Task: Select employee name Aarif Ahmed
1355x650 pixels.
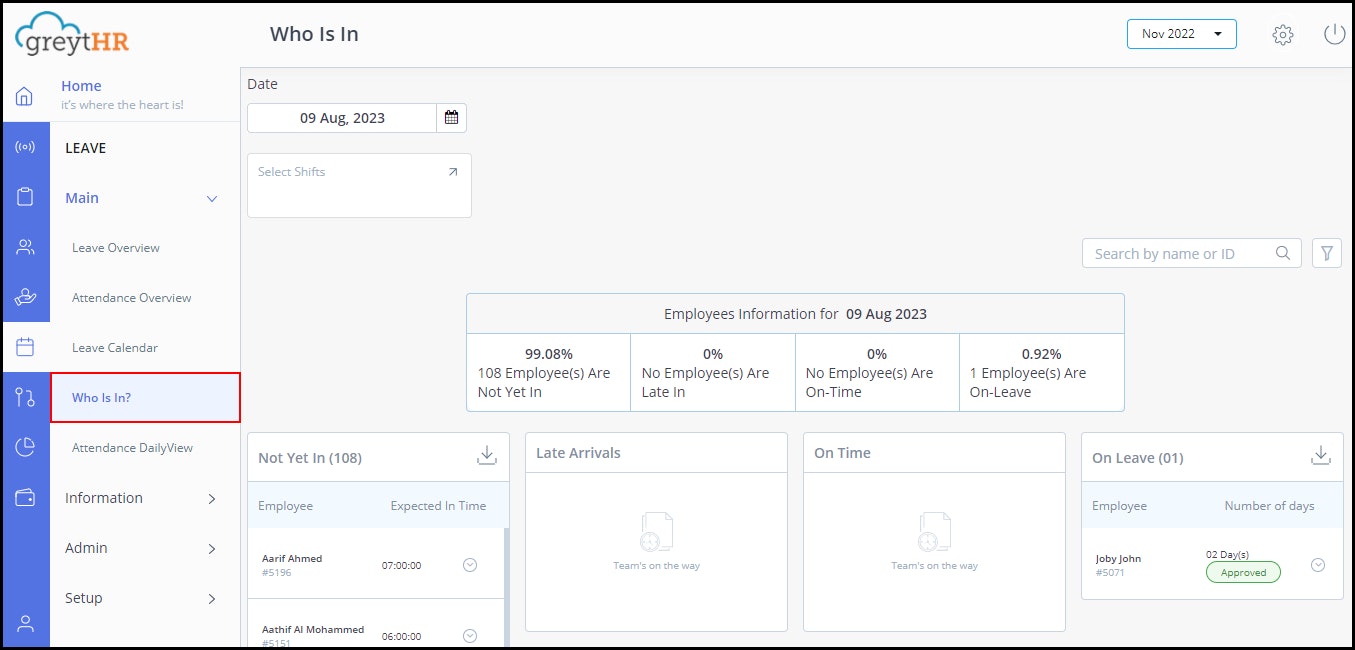Action: [x=292, y=559]
